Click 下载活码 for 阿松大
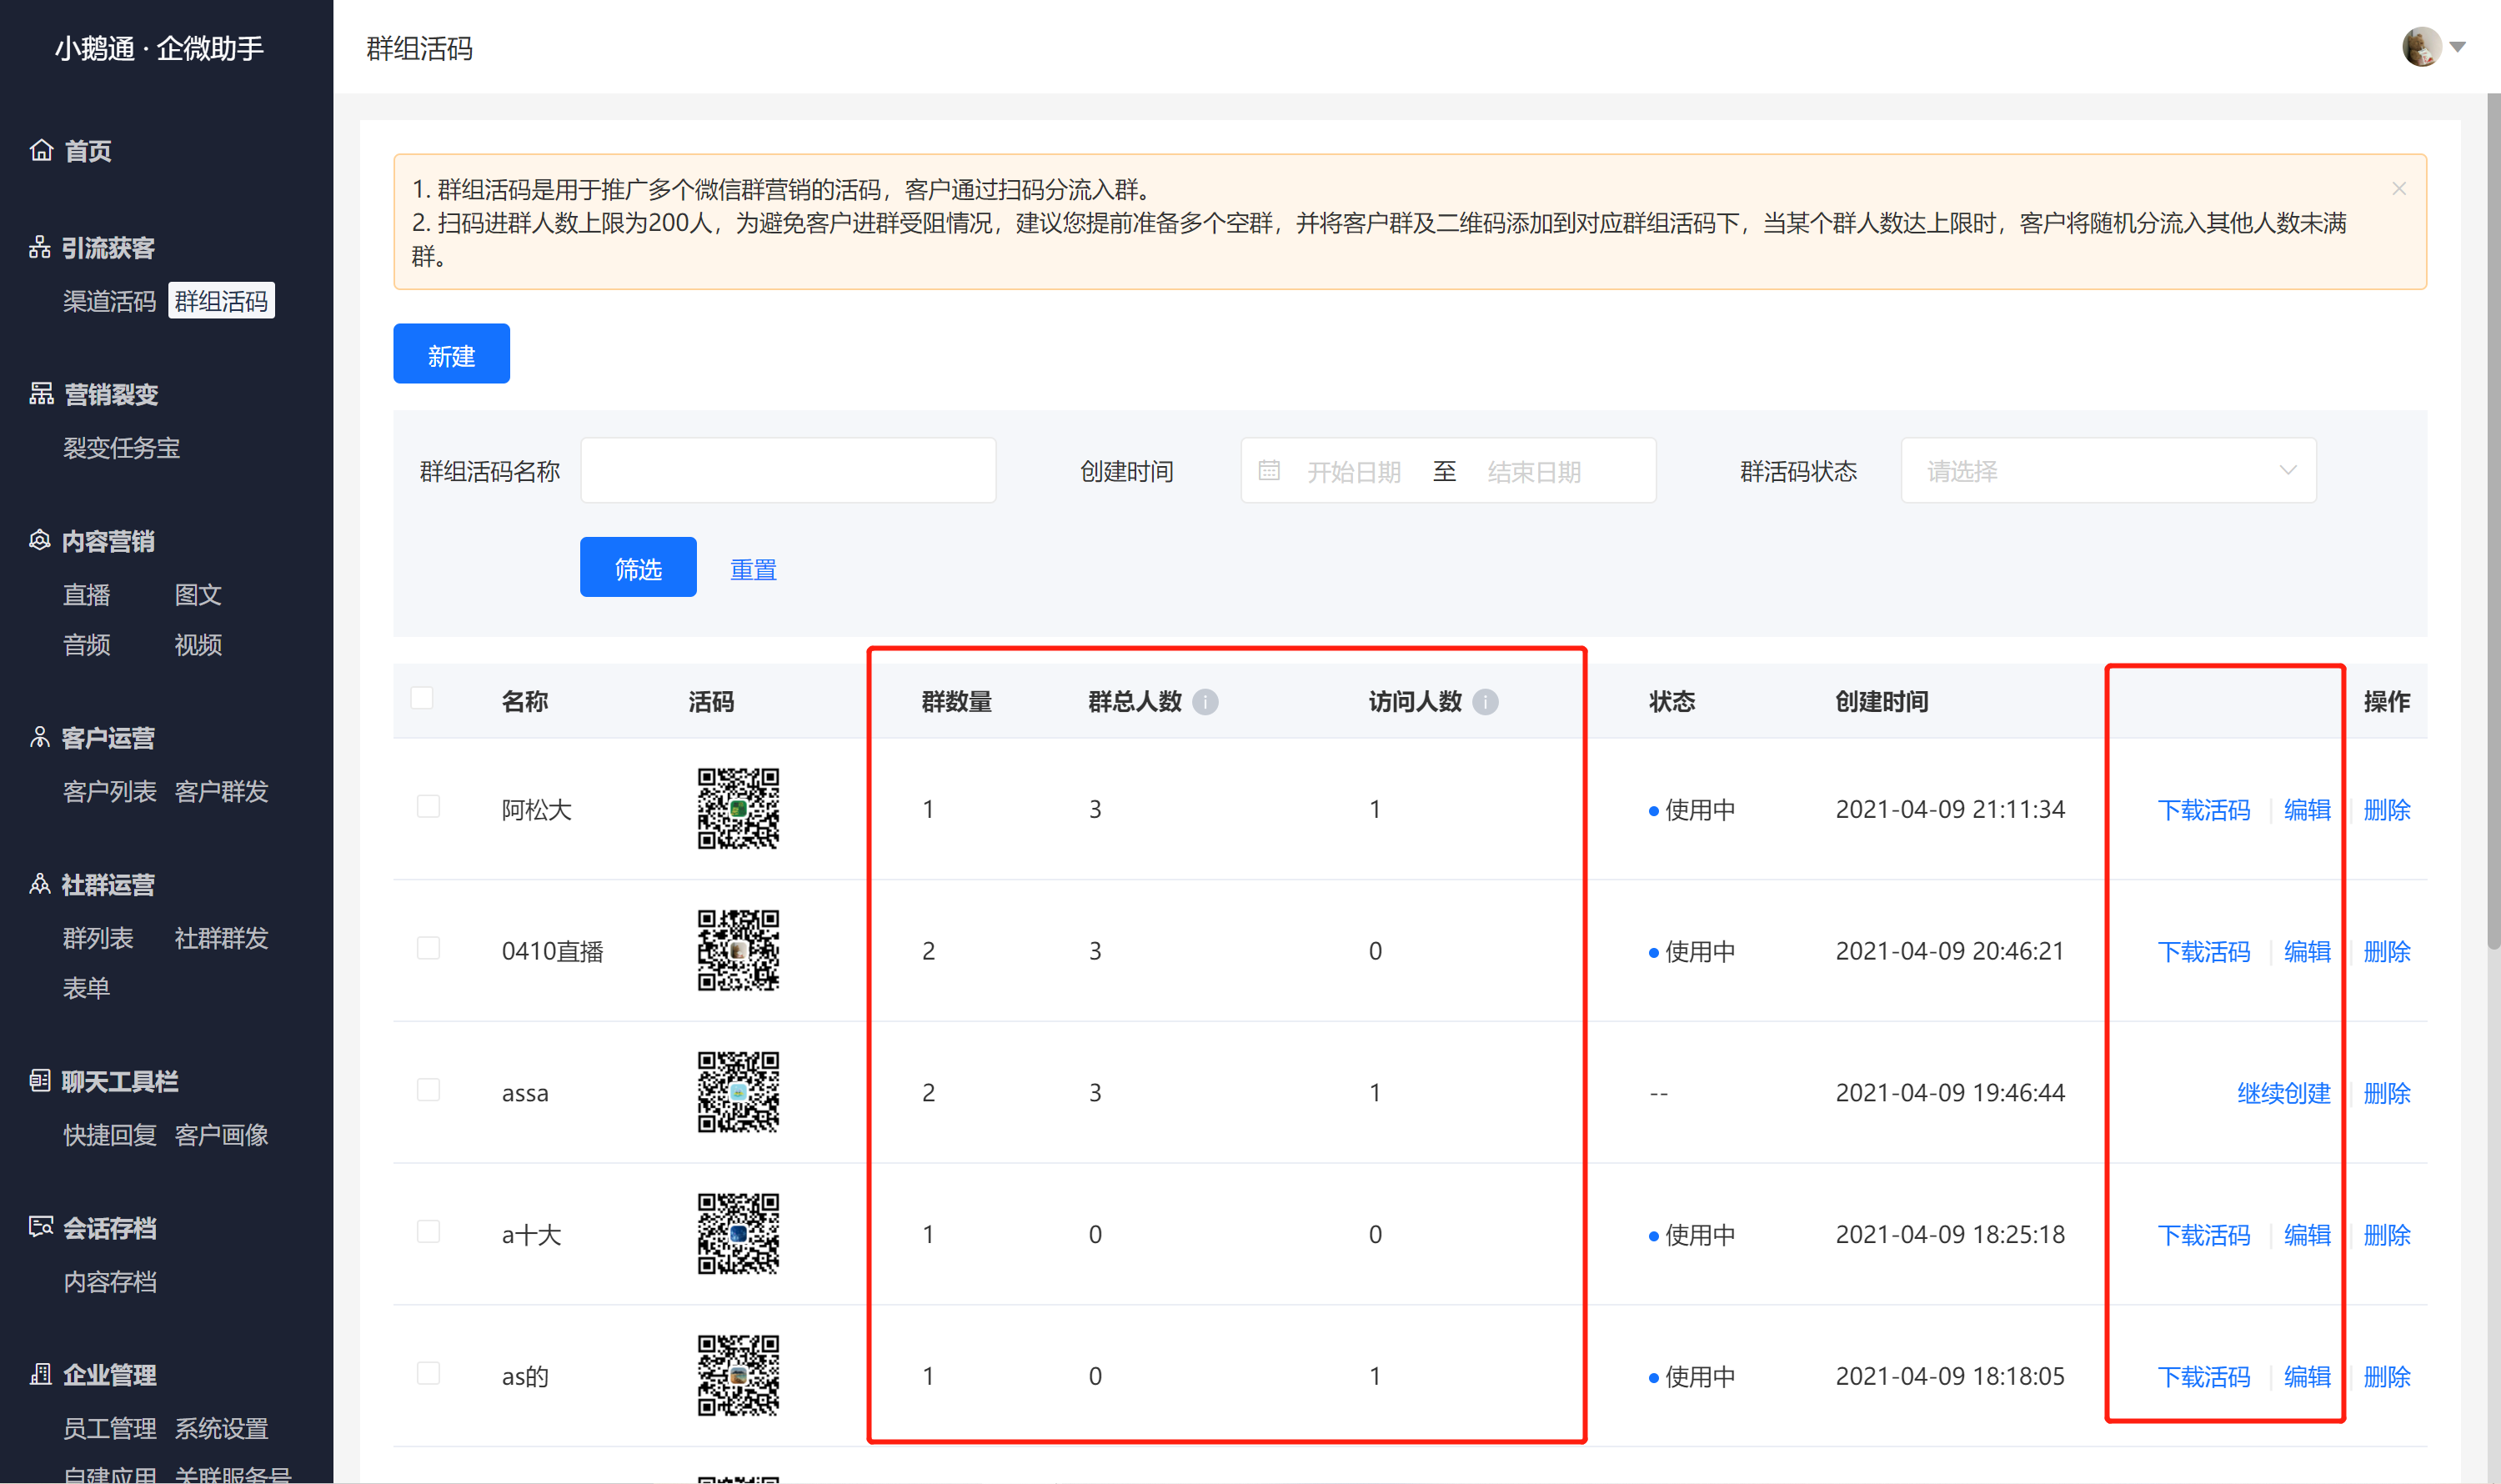Viewport: 2501px width, 1484px height. point(2204,810)
